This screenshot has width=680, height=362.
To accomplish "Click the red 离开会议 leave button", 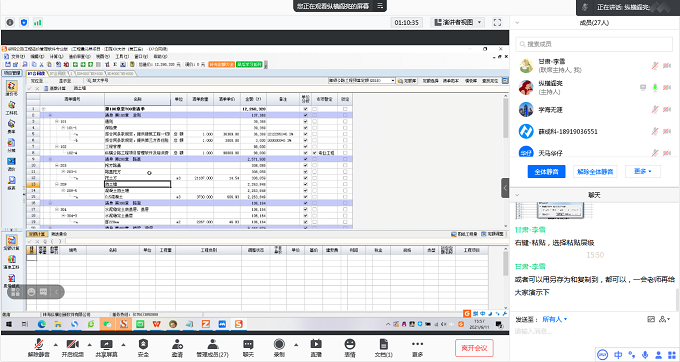I will [x=474, y=348].
